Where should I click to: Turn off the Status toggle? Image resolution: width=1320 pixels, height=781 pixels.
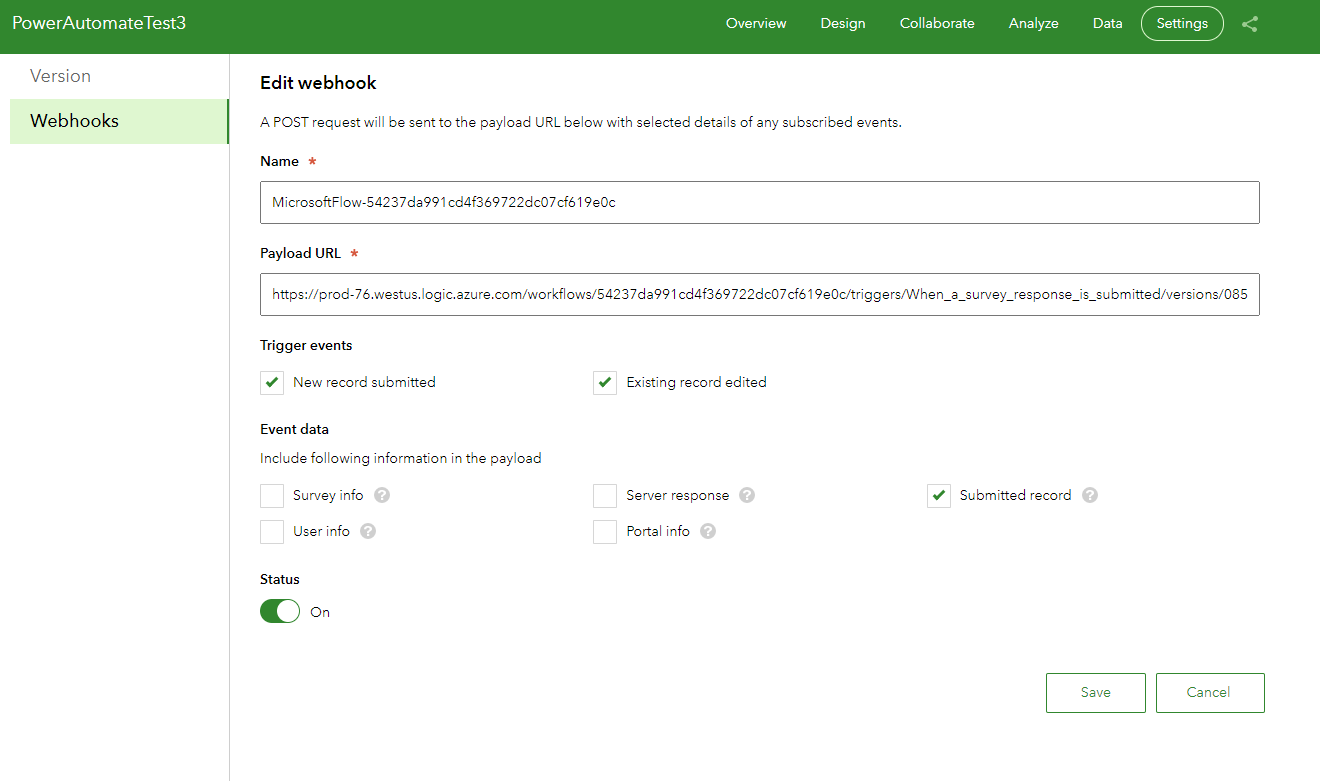[280, 611]
